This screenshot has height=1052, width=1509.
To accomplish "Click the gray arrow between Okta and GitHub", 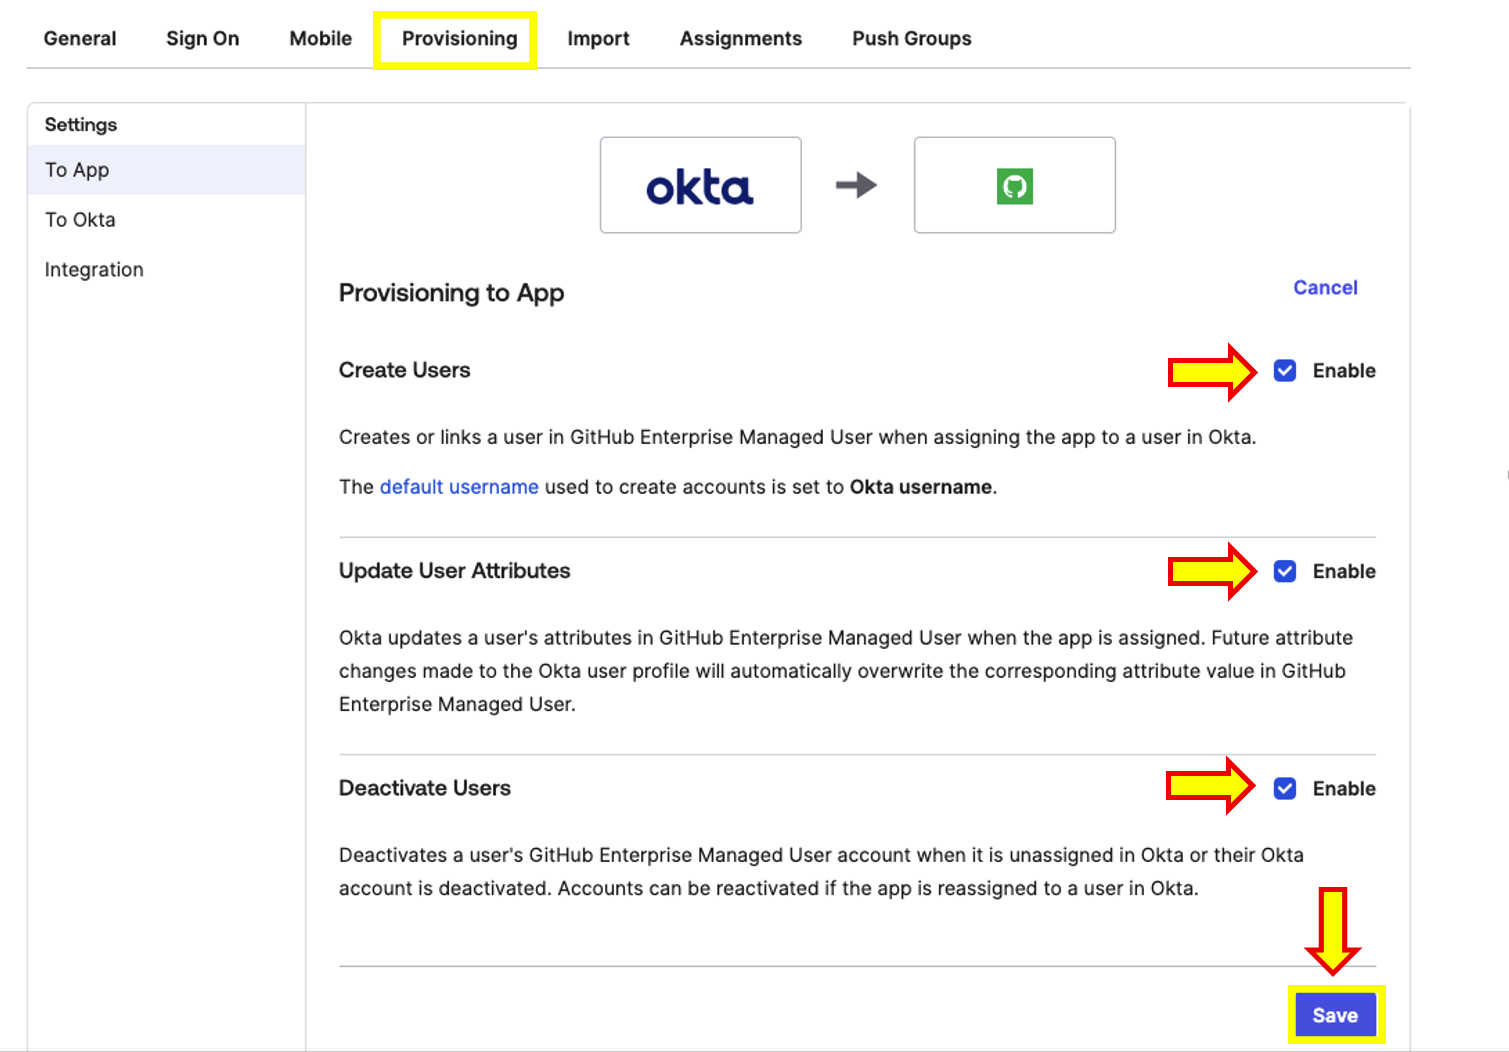I will click(857, 185).
